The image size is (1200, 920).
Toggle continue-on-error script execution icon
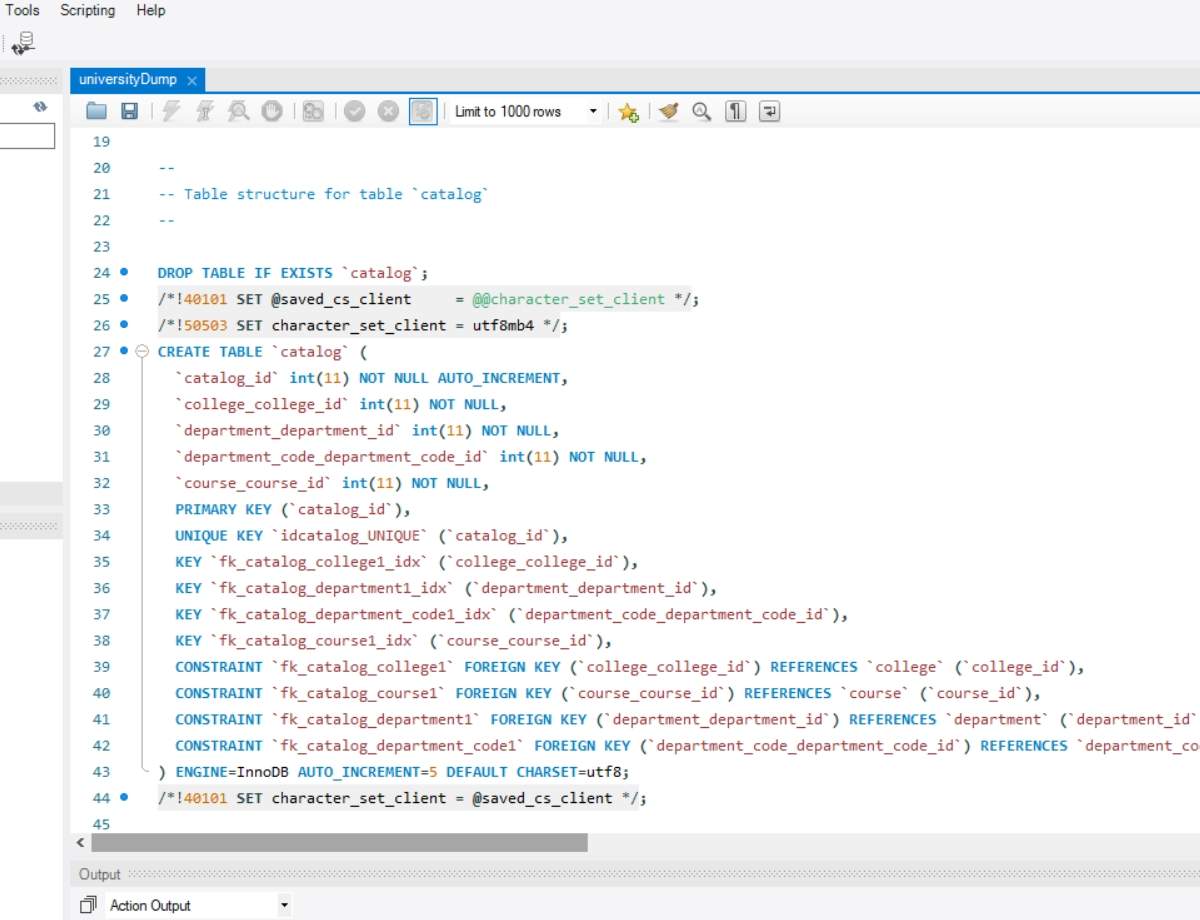point(313,112)
